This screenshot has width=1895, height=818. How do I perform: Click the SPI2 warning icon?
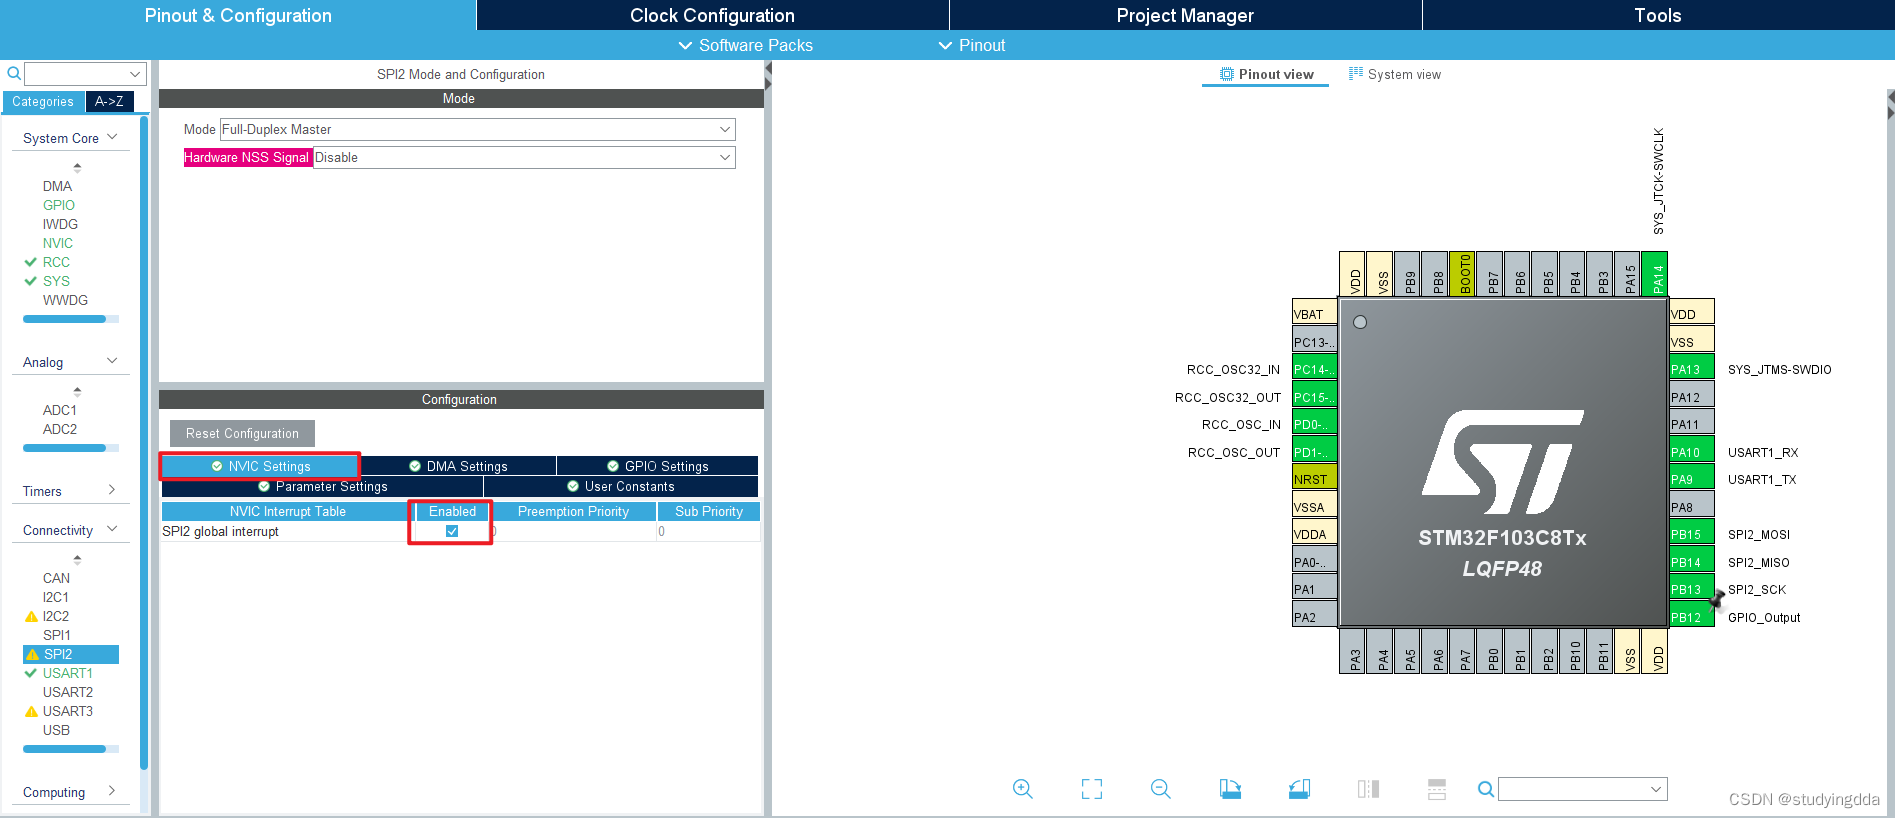(32, 655)
